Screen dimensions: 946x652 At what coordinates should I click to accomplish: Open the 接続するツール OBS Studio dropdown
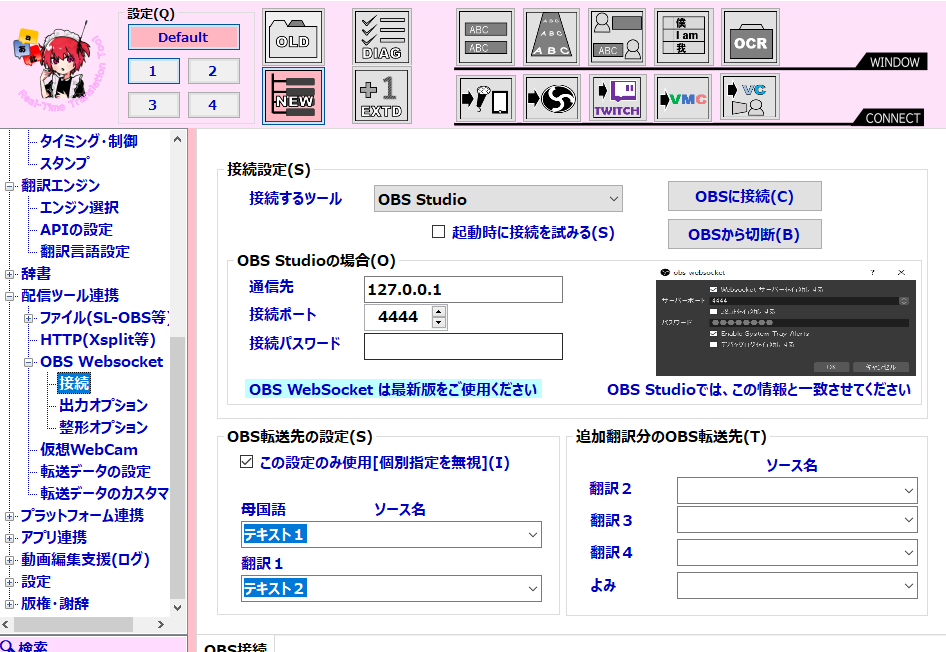coord(498,199)
